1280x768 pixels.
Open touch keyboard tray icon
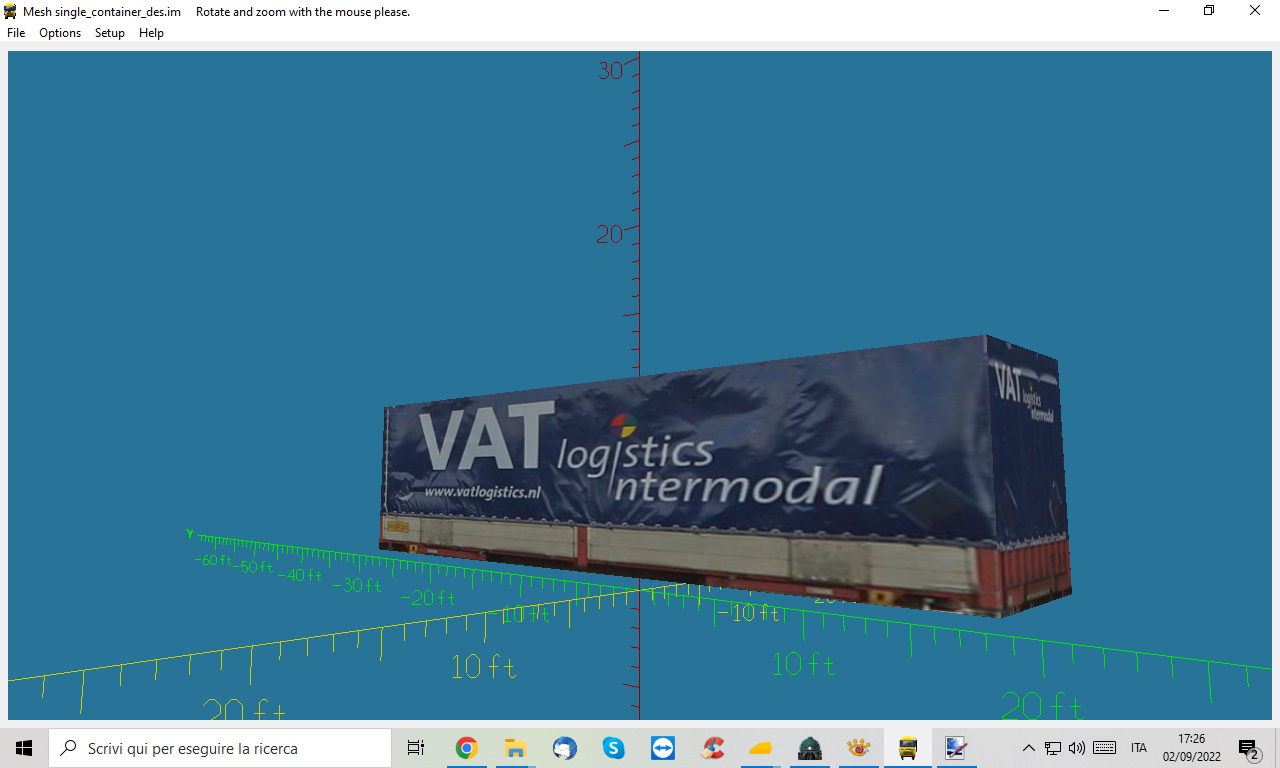pos(1104,748)
